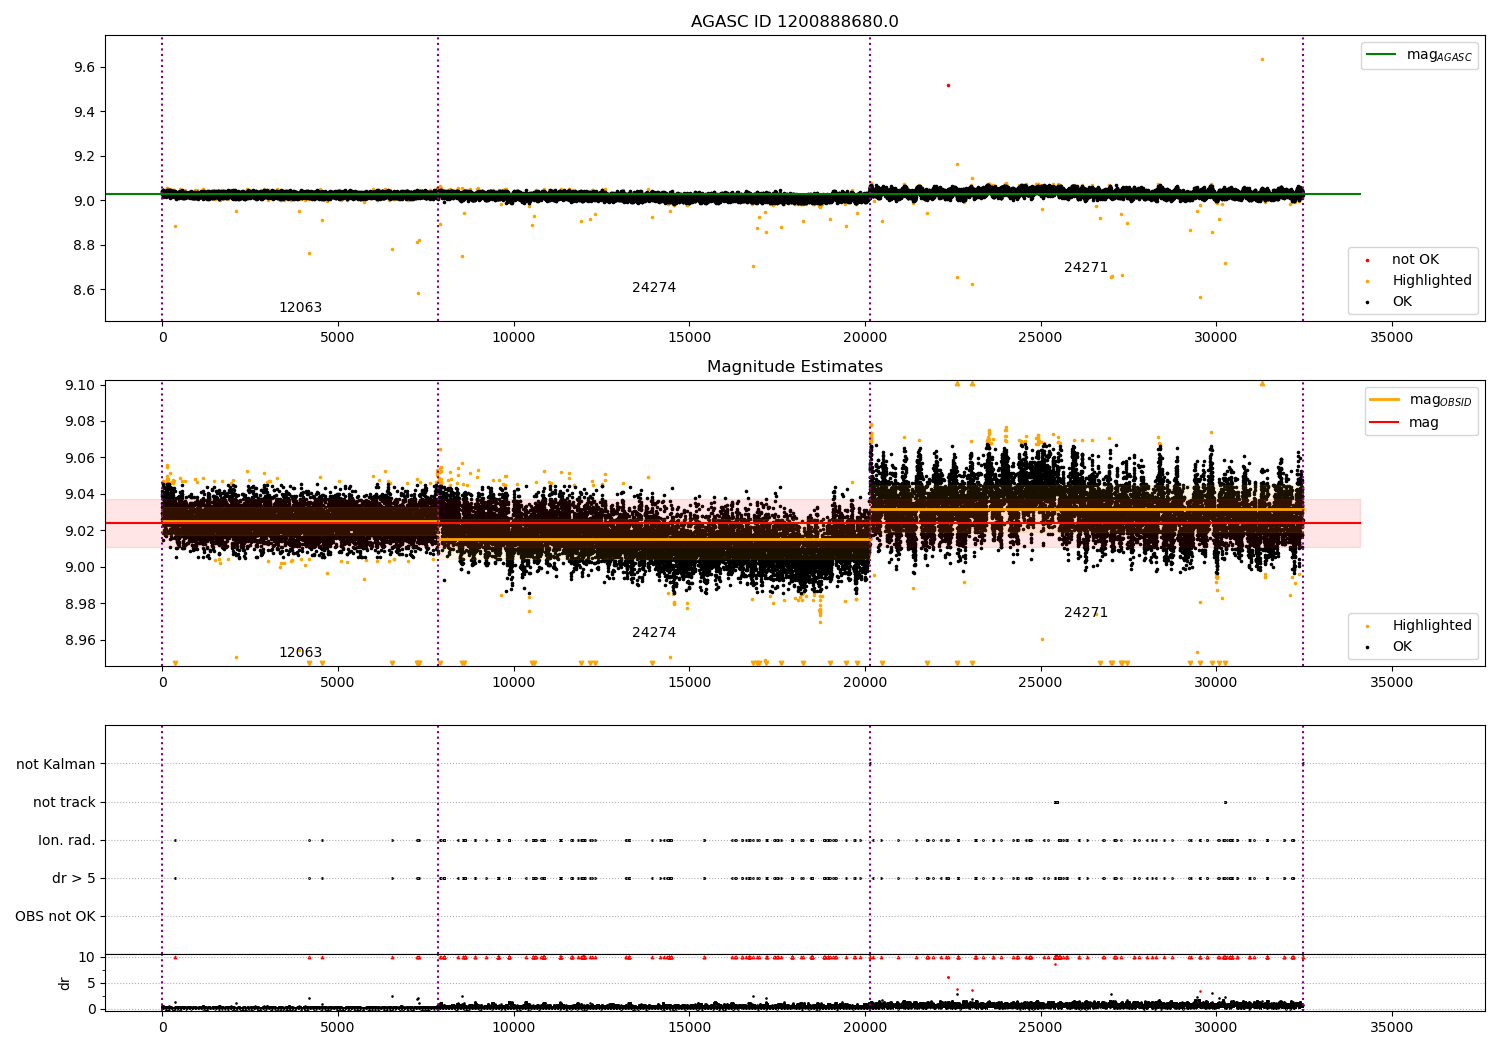Click 'Highlighted' in the middle plot legend
Screen dimensions: 1500x1050
[1421, 626]
